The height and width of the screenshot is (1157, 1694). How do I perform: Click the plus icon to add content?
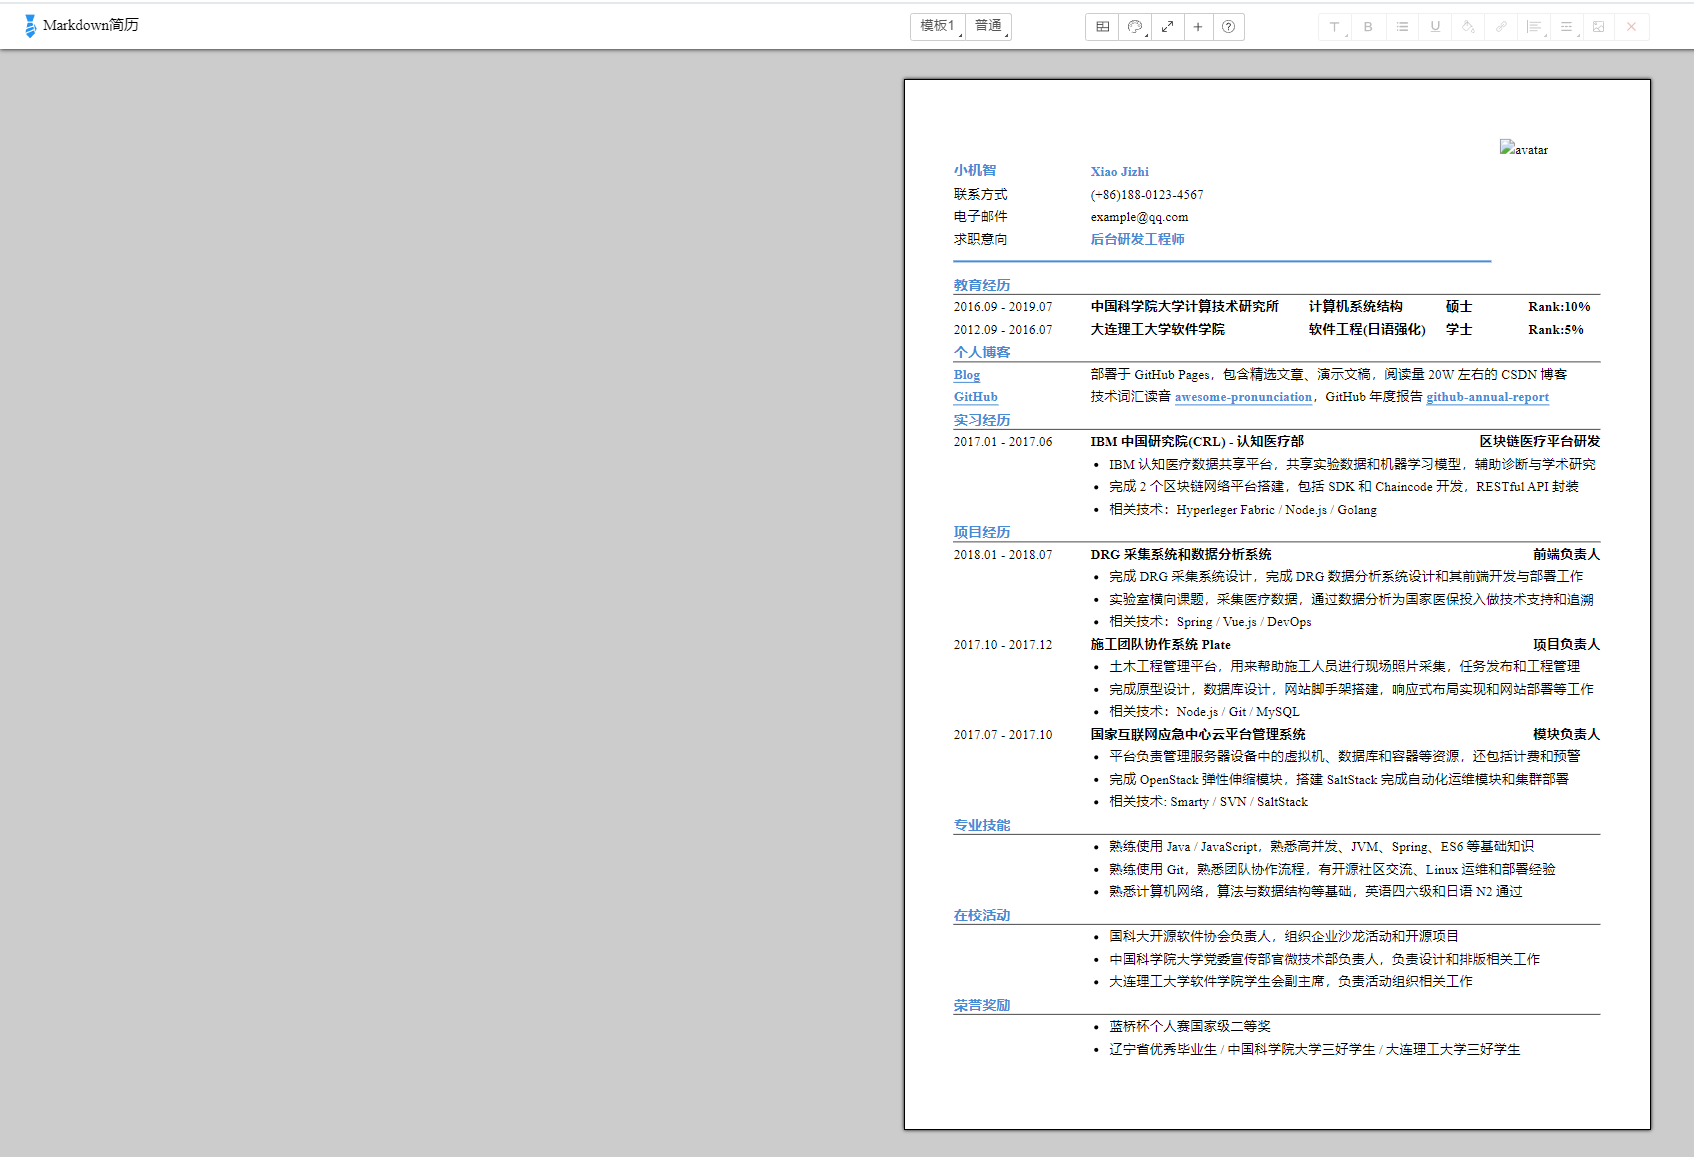(1197, 26)
